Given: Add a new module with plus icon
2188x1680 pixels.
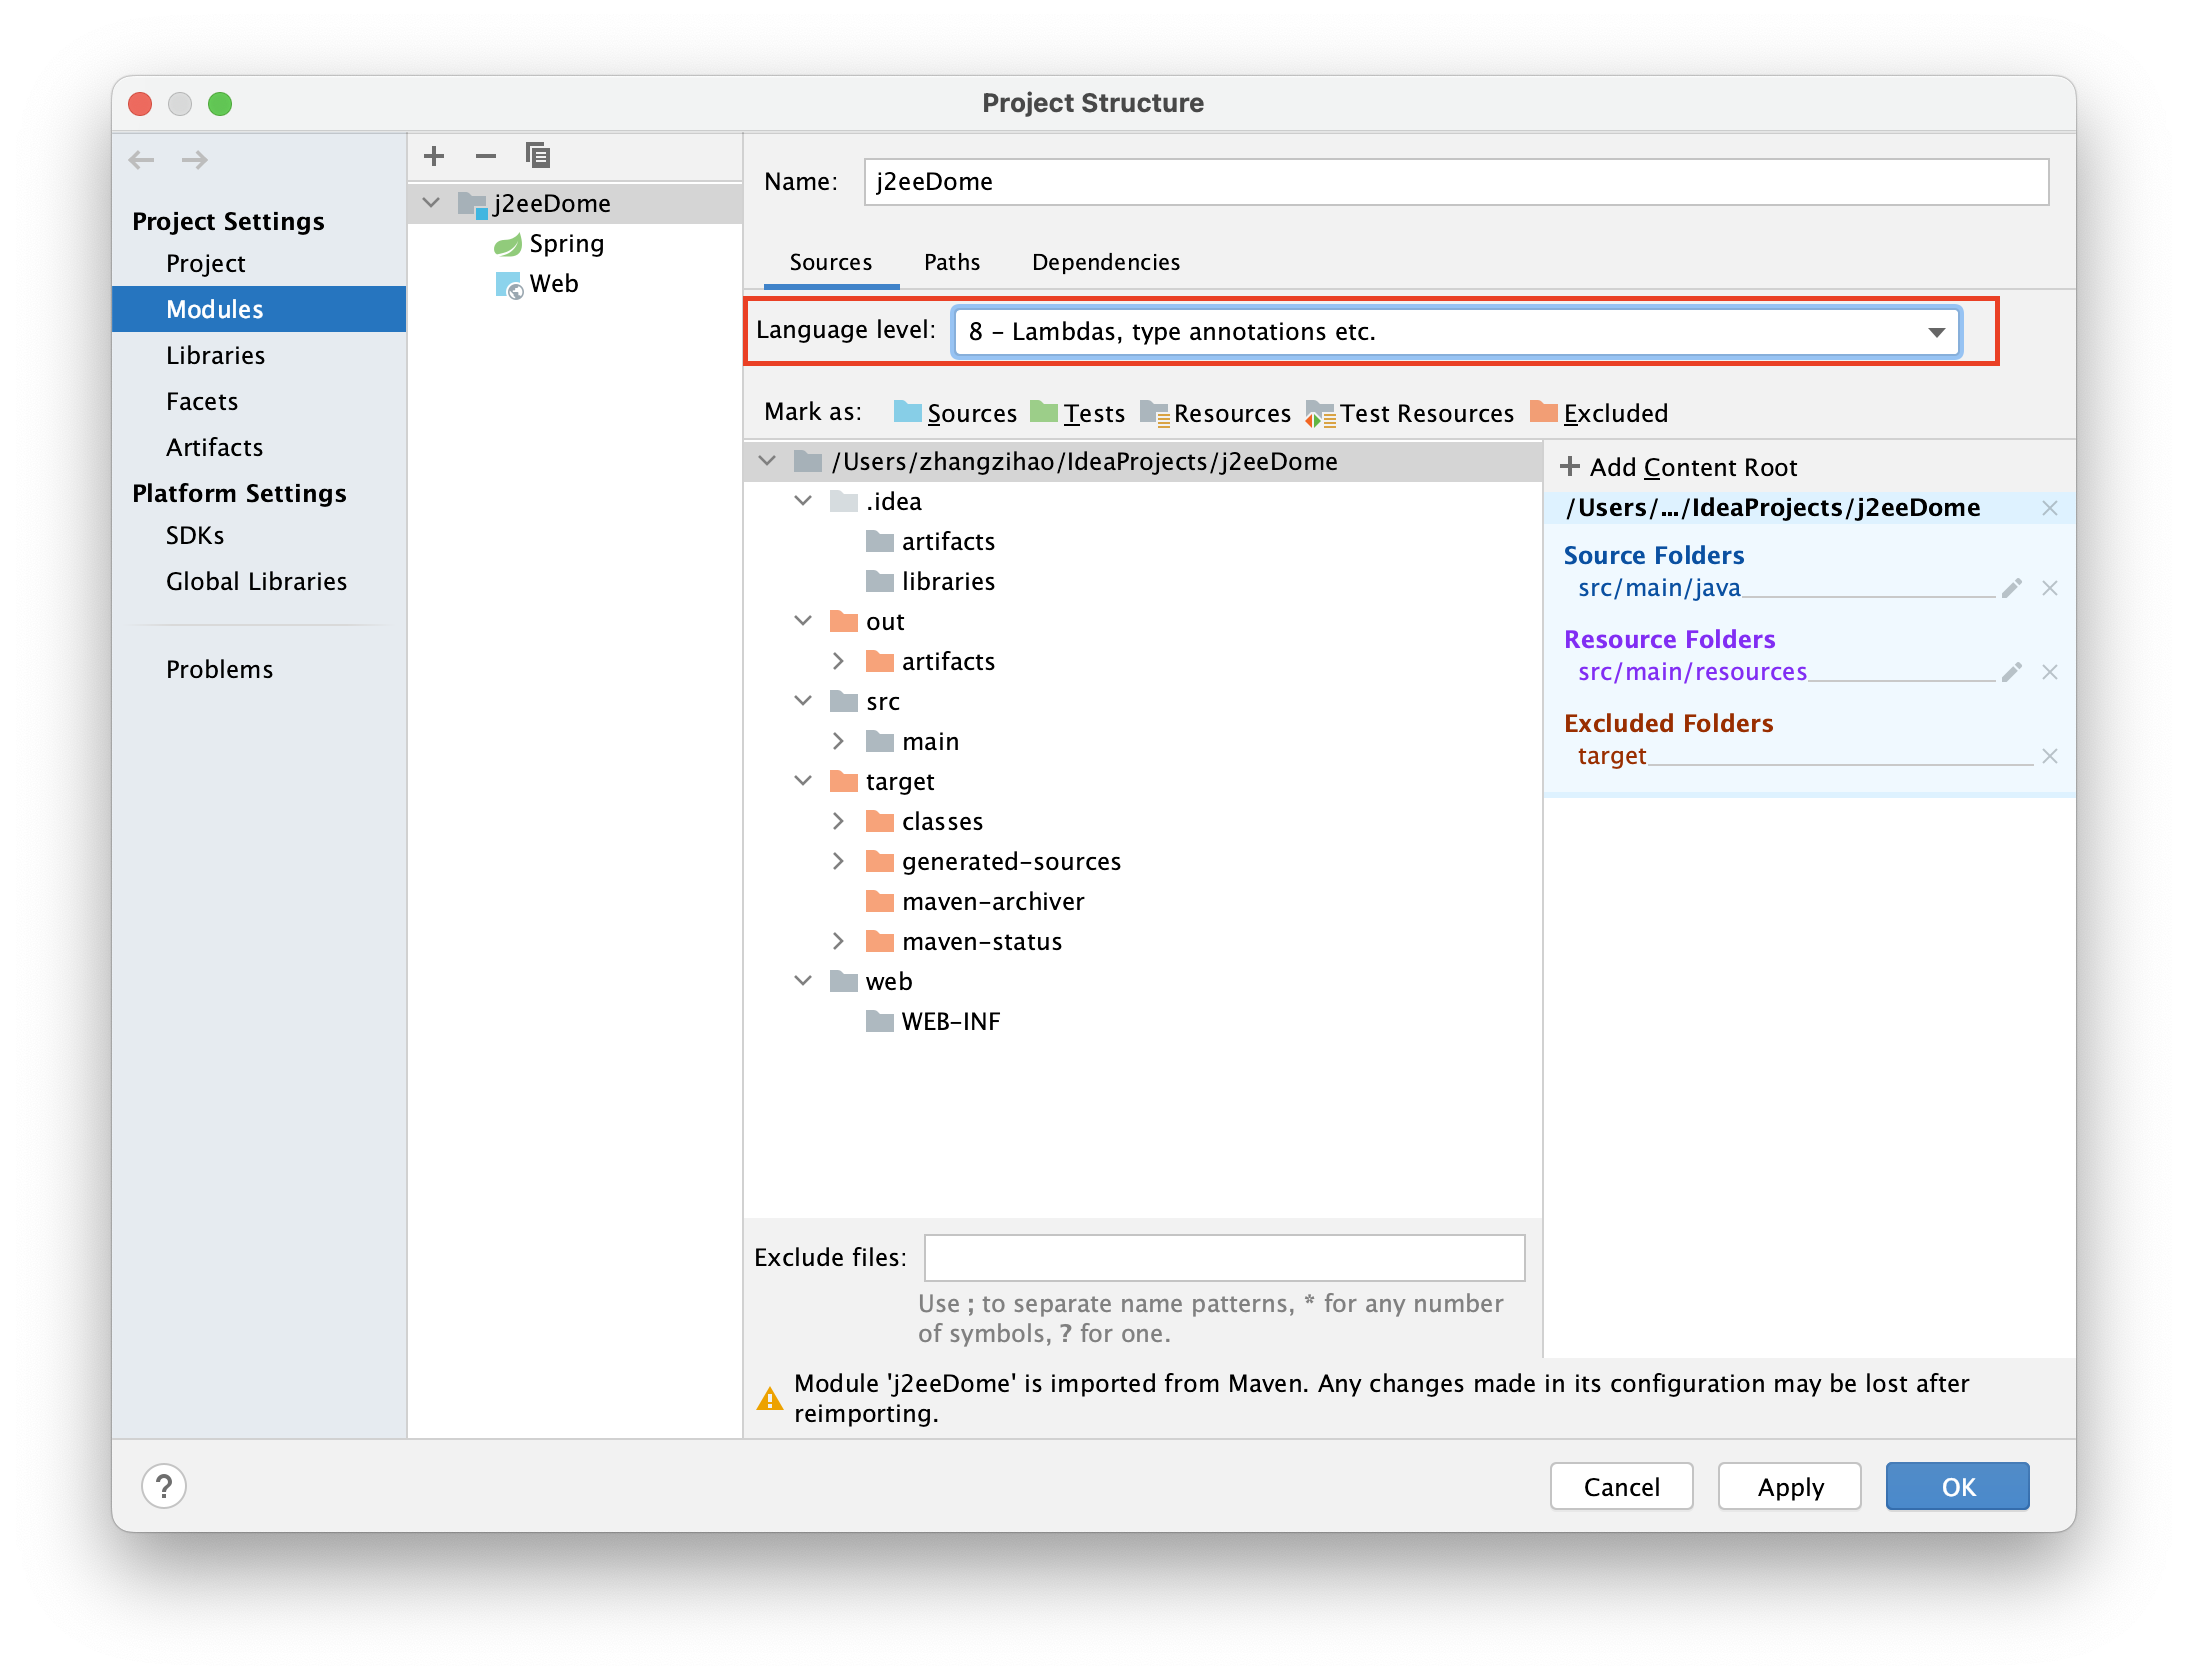Looking at the screenshot, I should [x=434, y=156].
